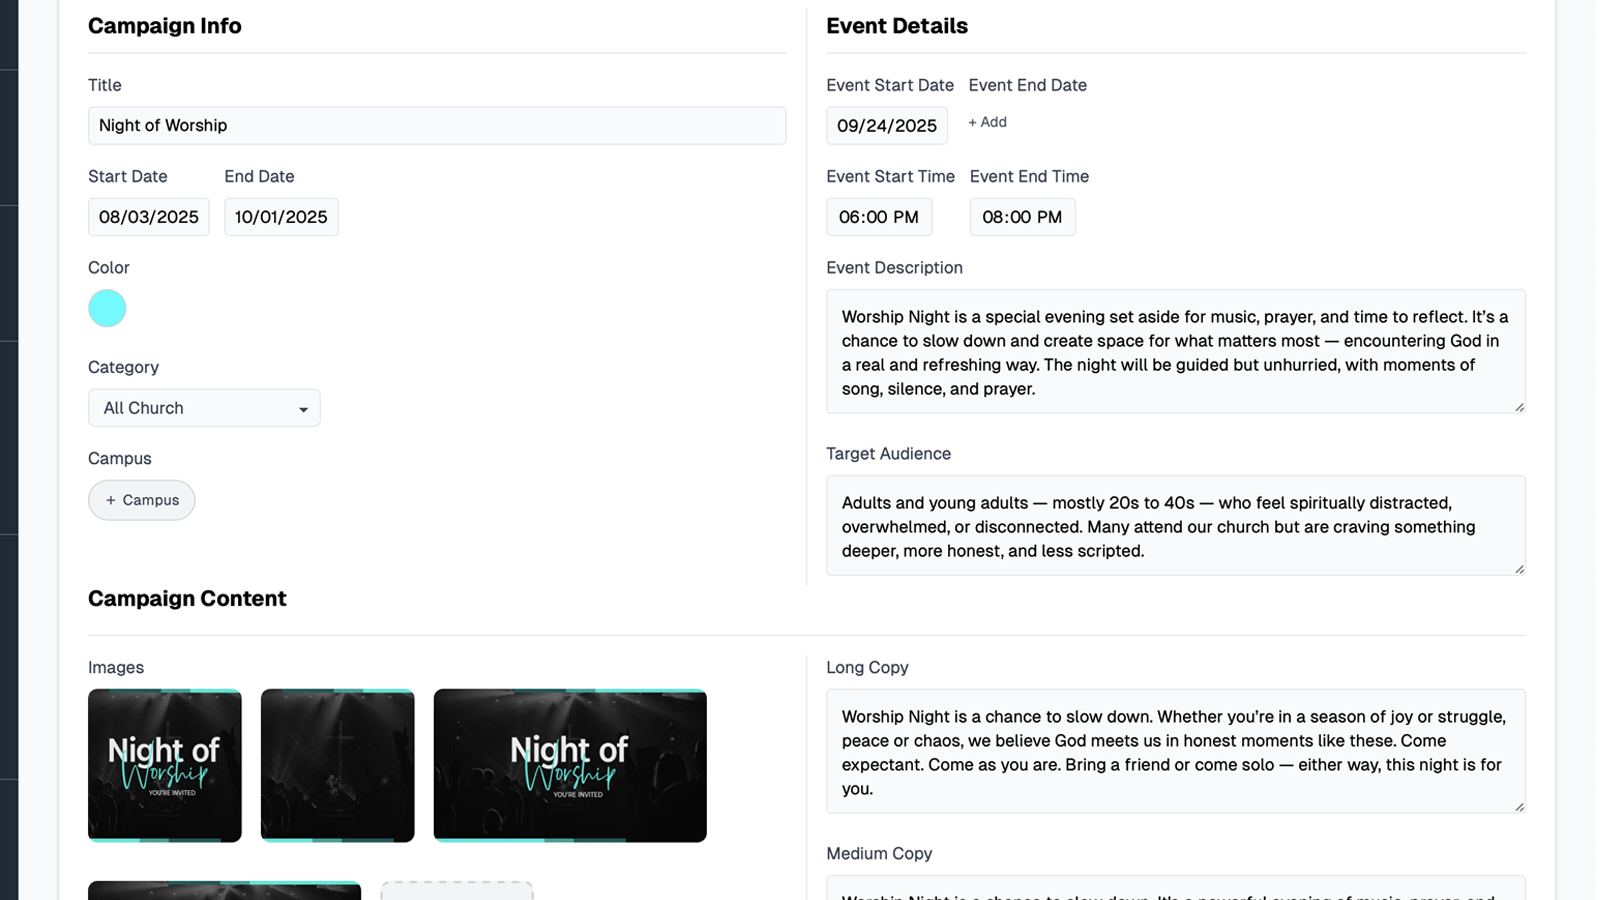Screen dimensions: 1600x900
Task: Open campaign Start Date 08/03/2025 field
Action: pyautogui.click(x=149, y=217)
